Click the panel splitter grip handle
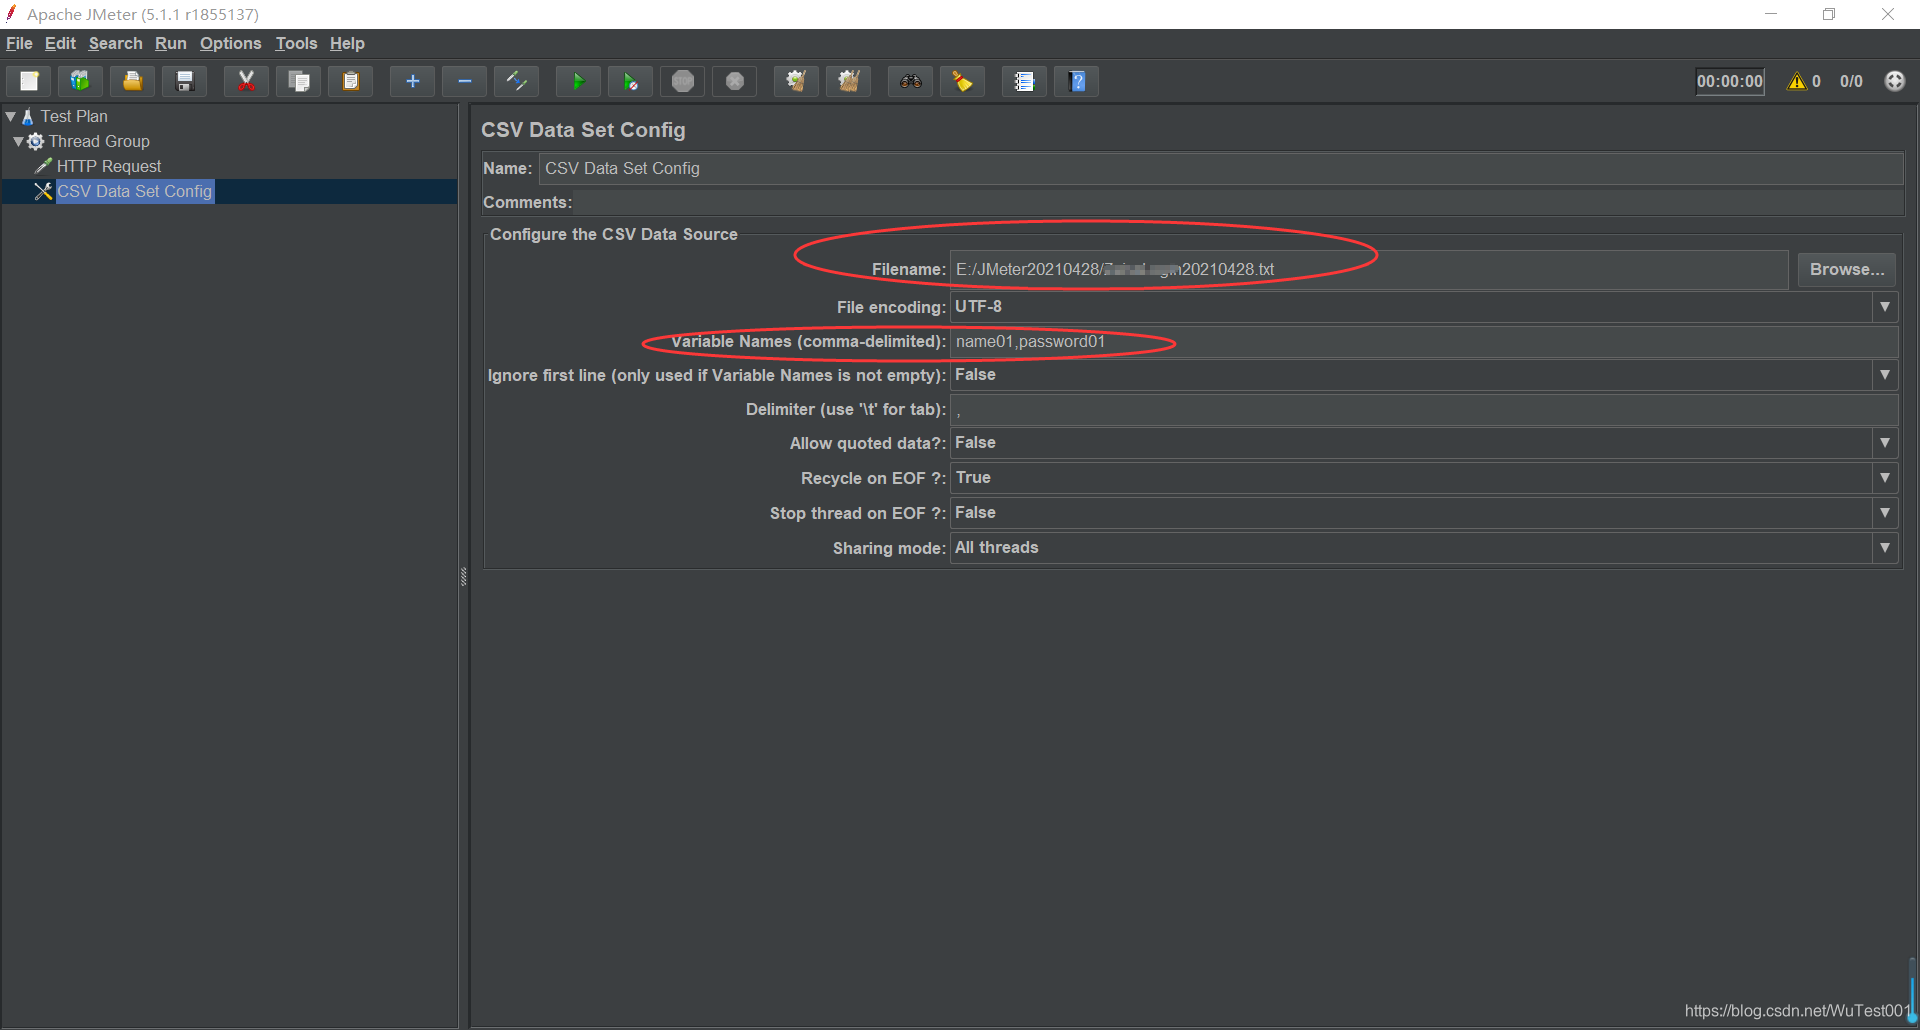Screen dimensions: 1920x1030 [463, 576]
